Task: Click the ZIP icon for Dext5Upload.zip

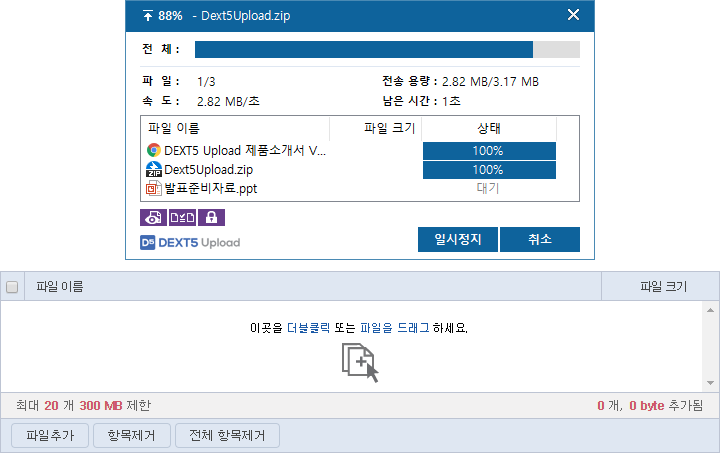Action: pyautogui.click(x=154, y=170)
